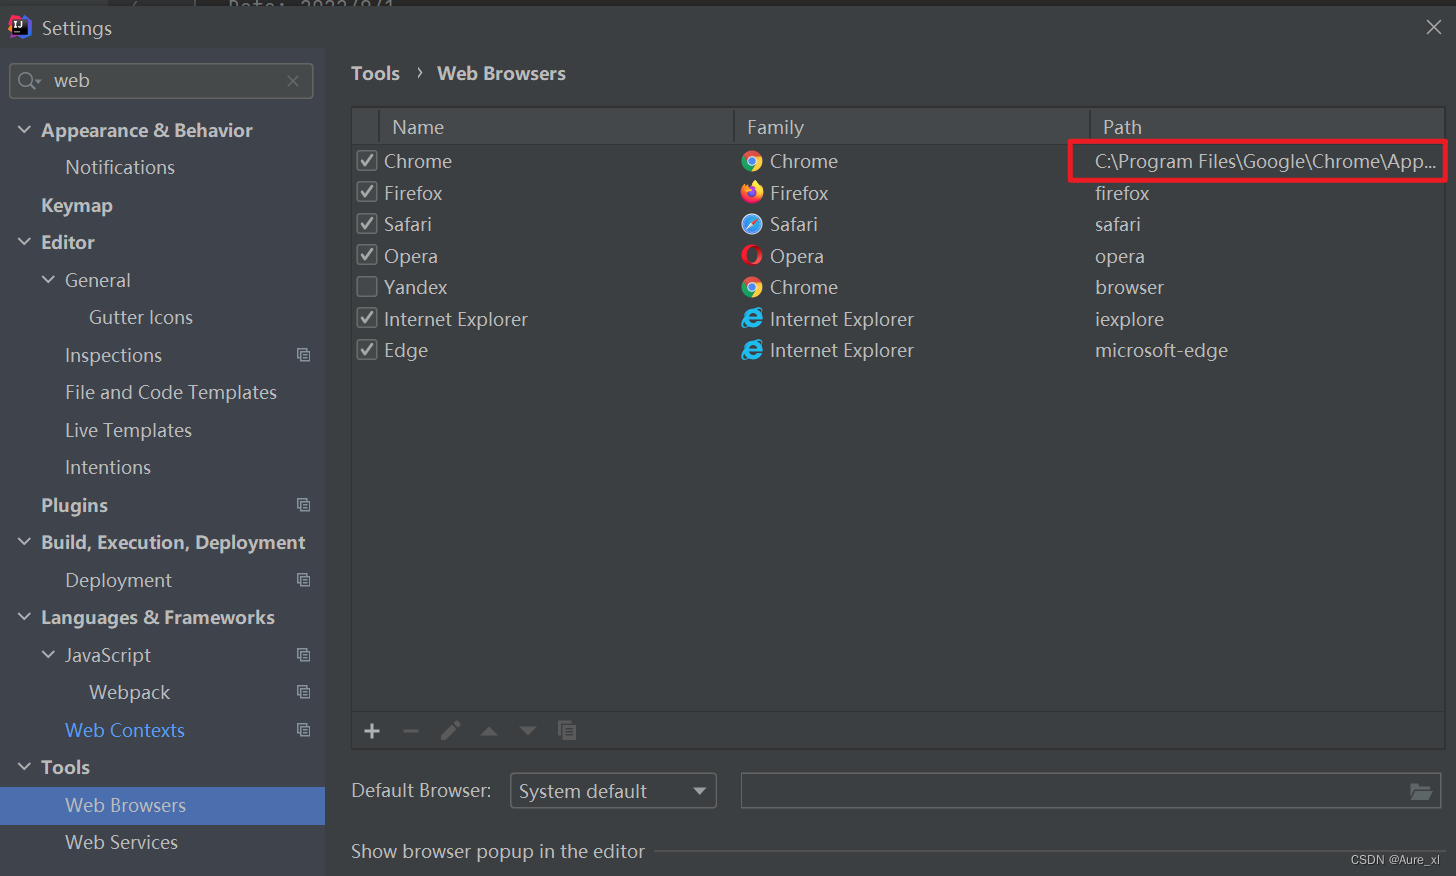This screenshot has height=876, width=1456.
Task: Click the Opera family icon
Action: pyautogui.click(x=752, y=256)
